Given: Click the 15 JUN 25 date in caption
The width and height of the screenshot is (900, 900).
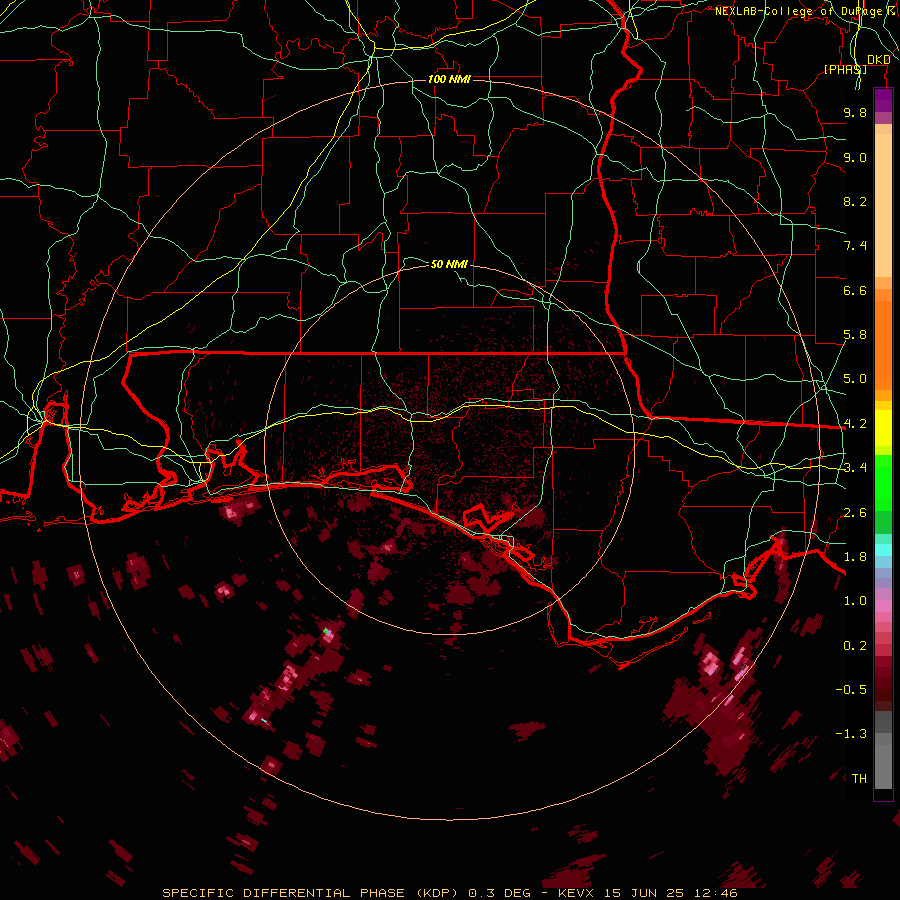Looking at the screenshot, I should (644, 893).
